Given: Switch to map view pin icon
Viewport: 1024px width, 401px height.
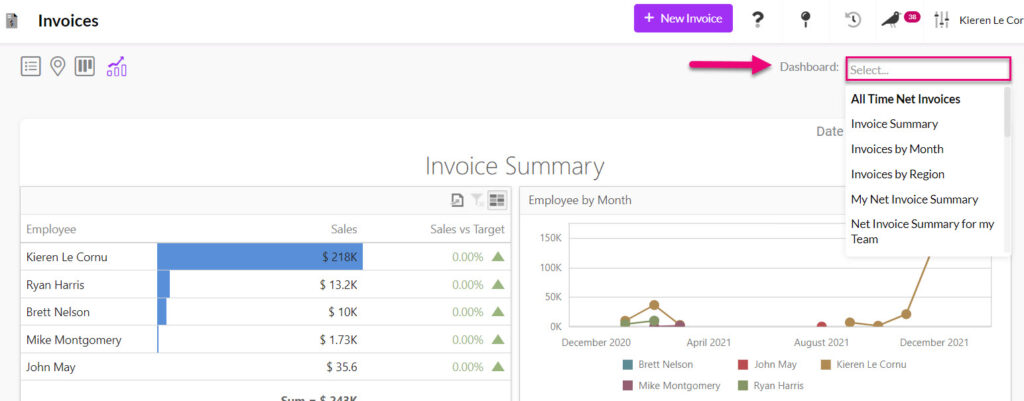Looking at the screenshot, I should point(58,66).
